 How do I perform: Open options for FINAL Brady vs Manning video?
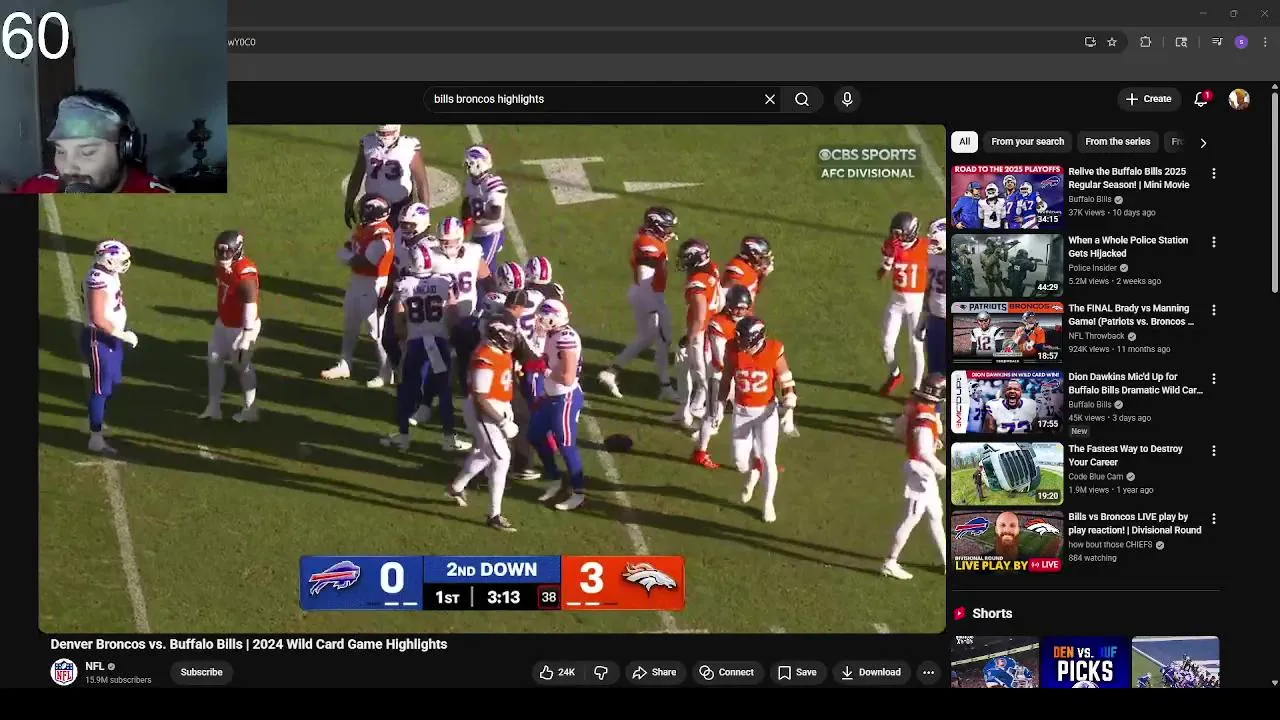pos(1214,310)
